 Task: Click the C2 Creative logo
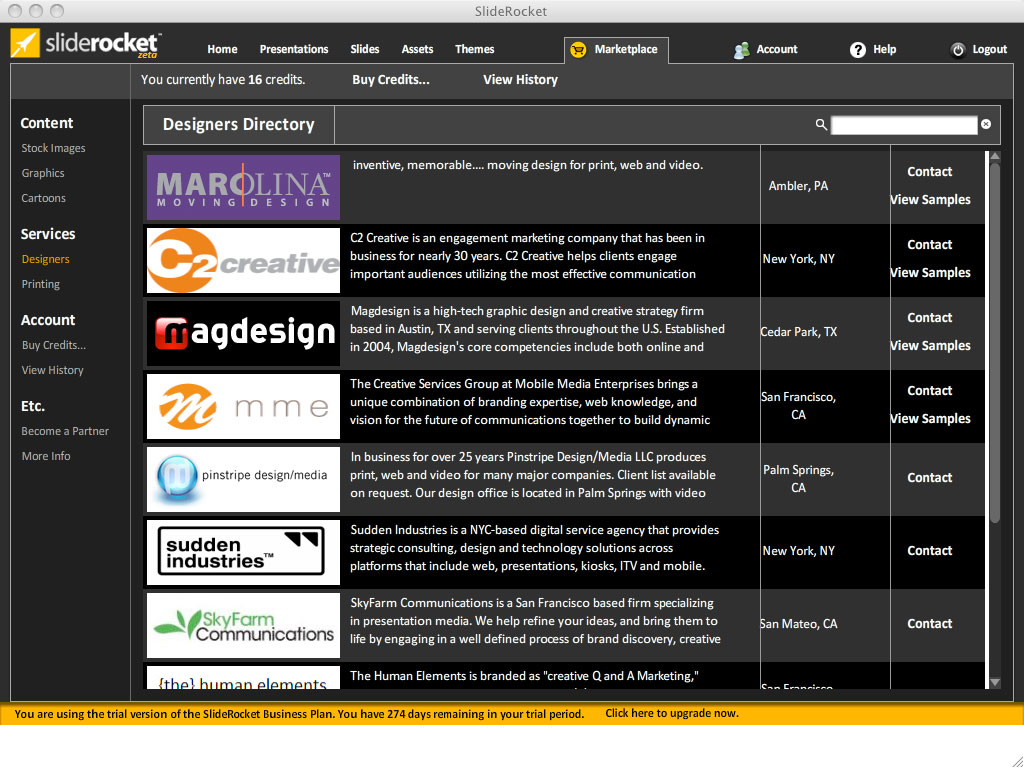[244, 261]
